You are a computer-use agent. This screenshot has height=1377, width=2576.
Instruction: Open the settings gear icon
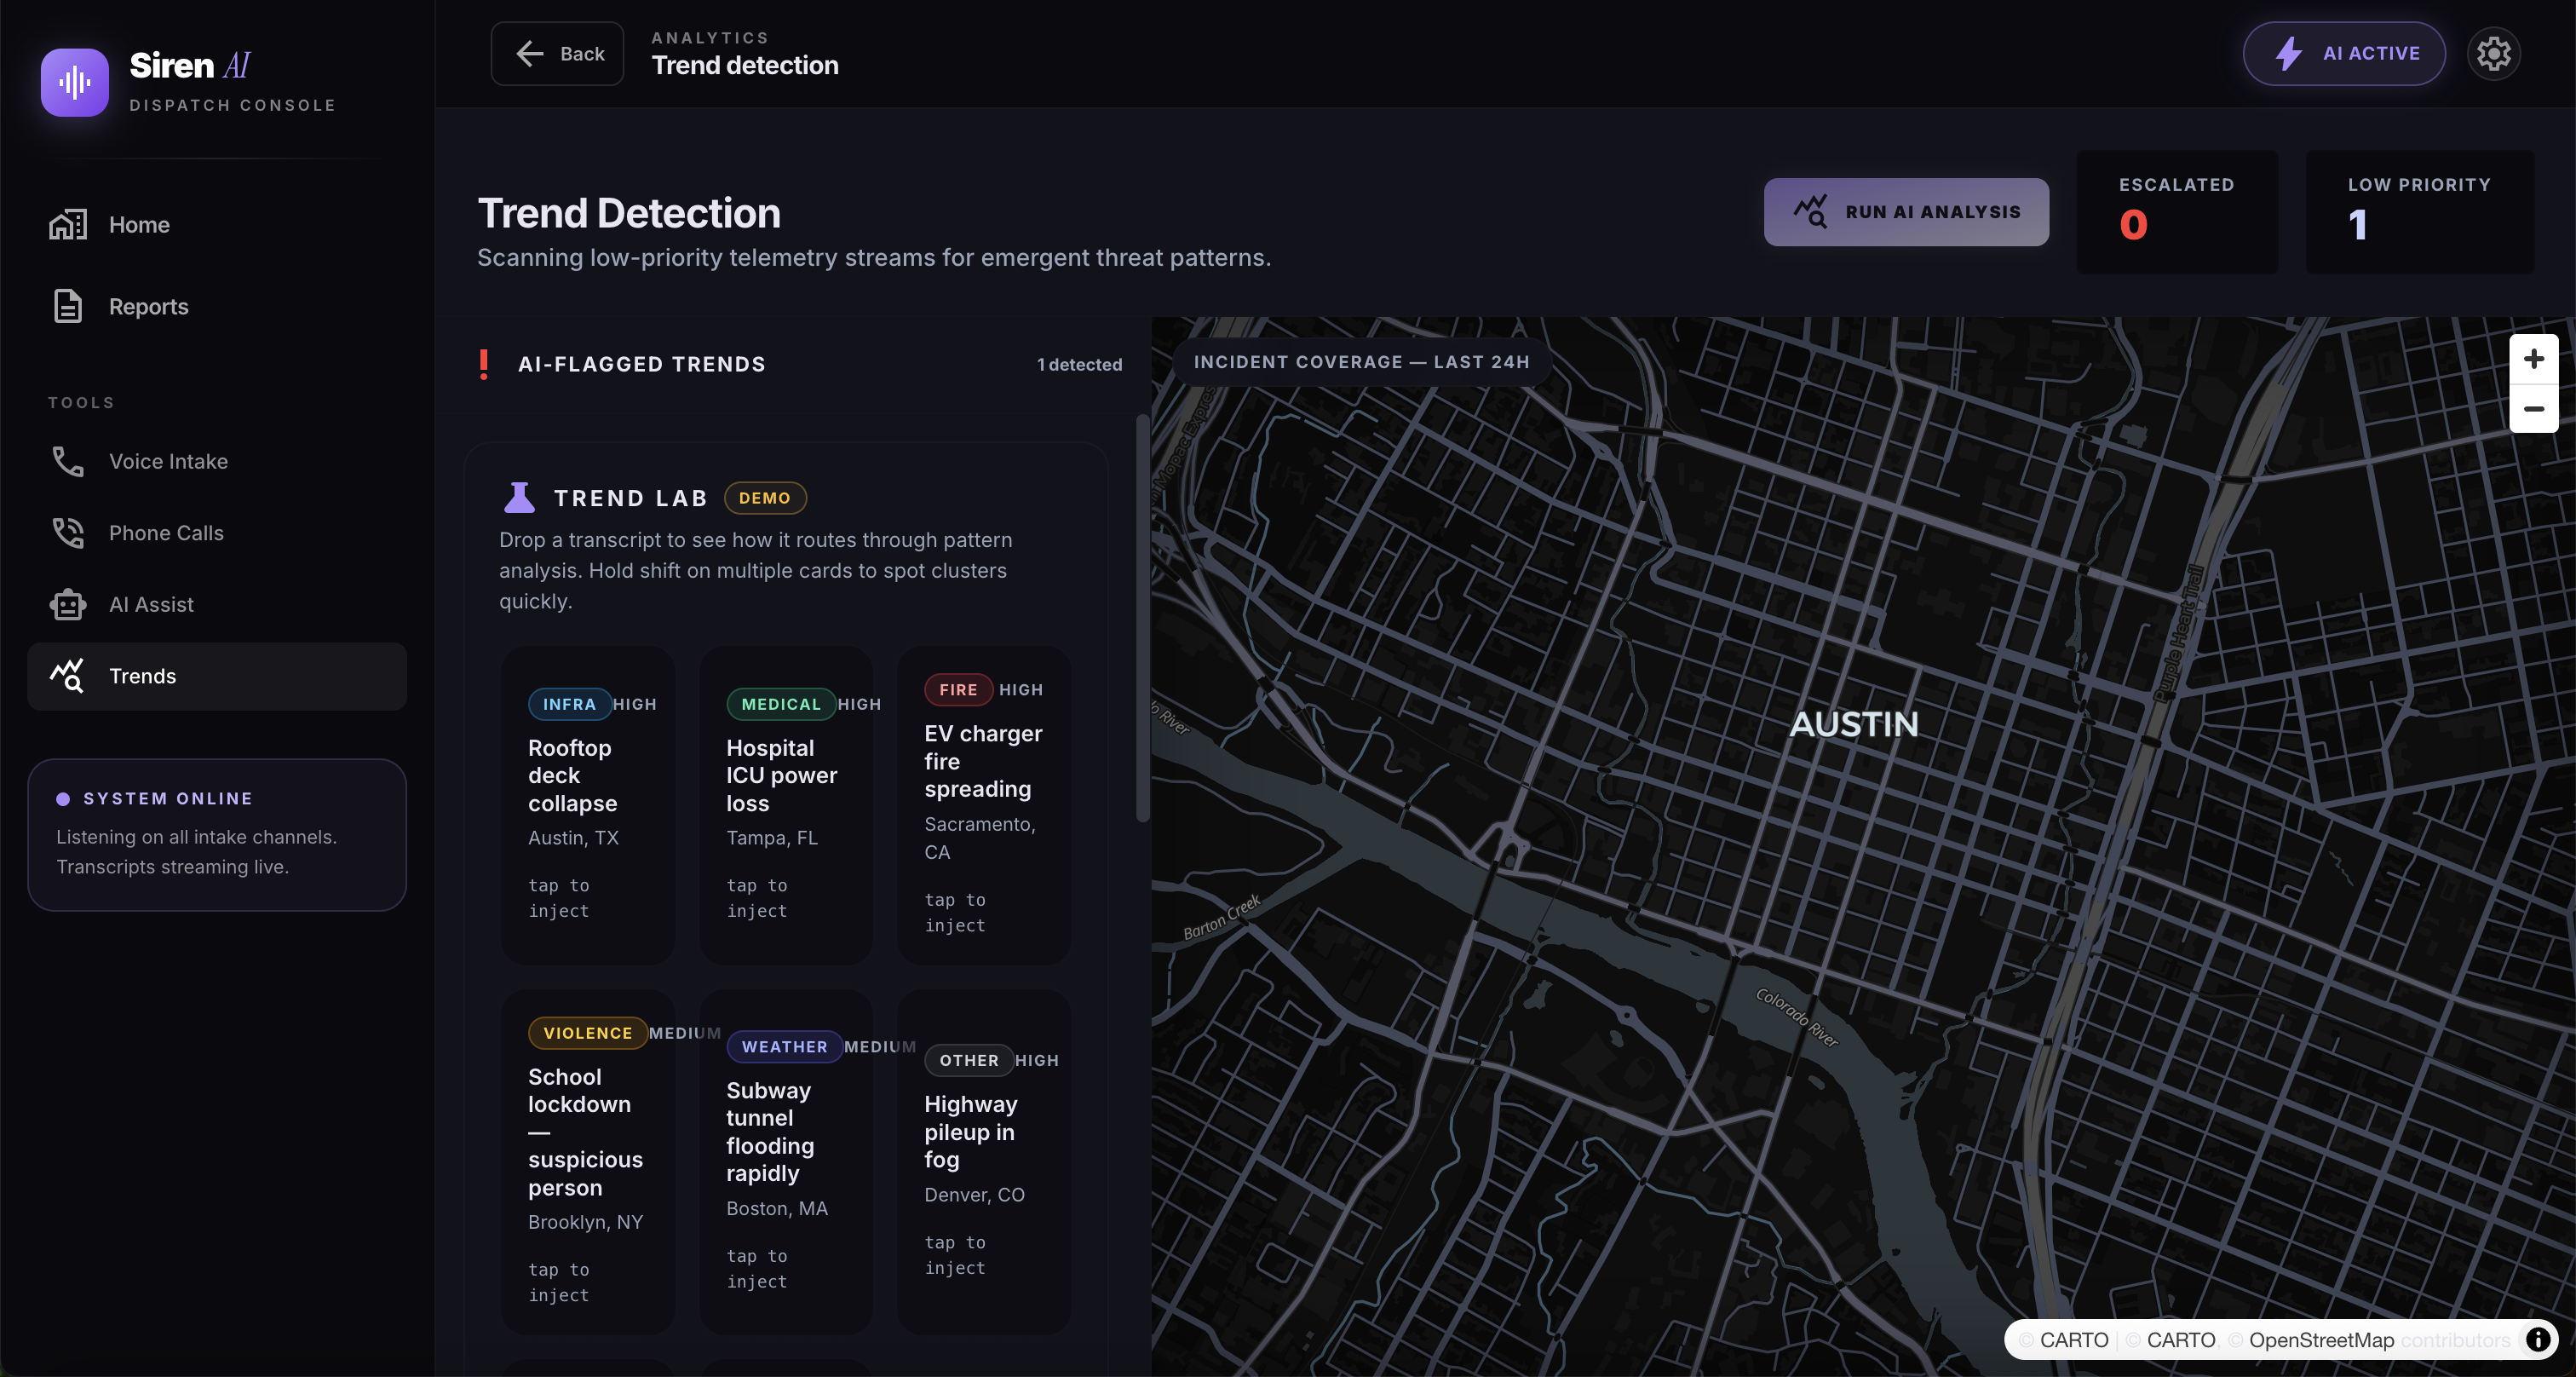[x=2493, y=54]
